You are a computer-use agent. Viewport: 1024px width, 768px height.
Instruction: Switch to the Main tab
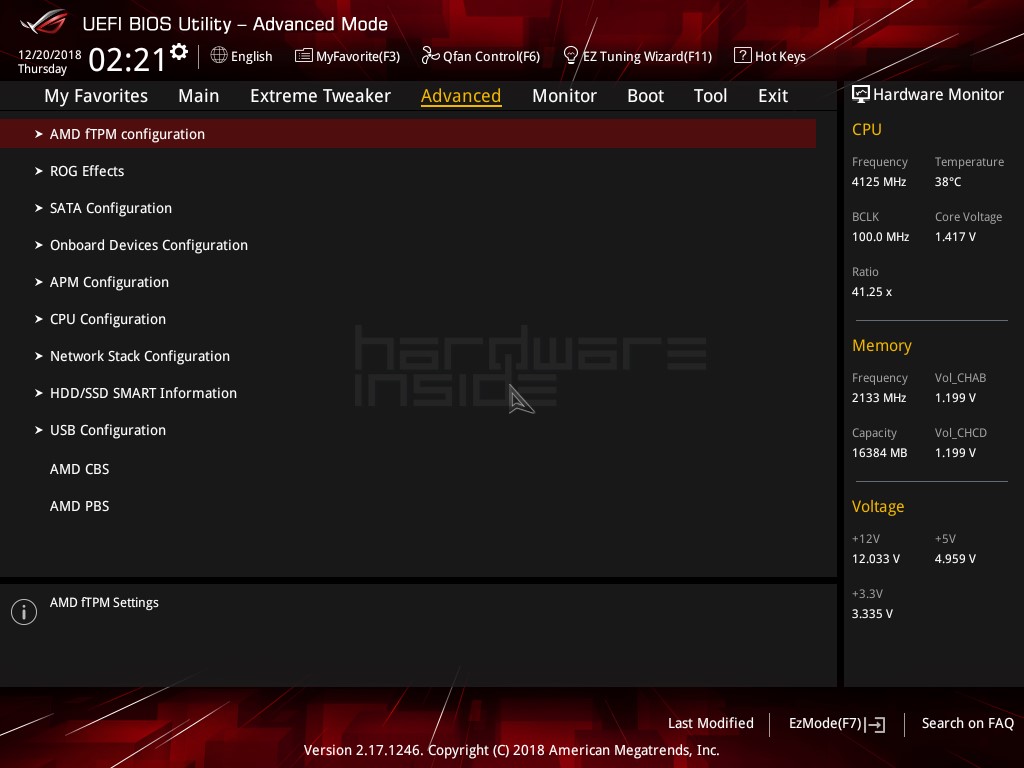pos(199,96)
